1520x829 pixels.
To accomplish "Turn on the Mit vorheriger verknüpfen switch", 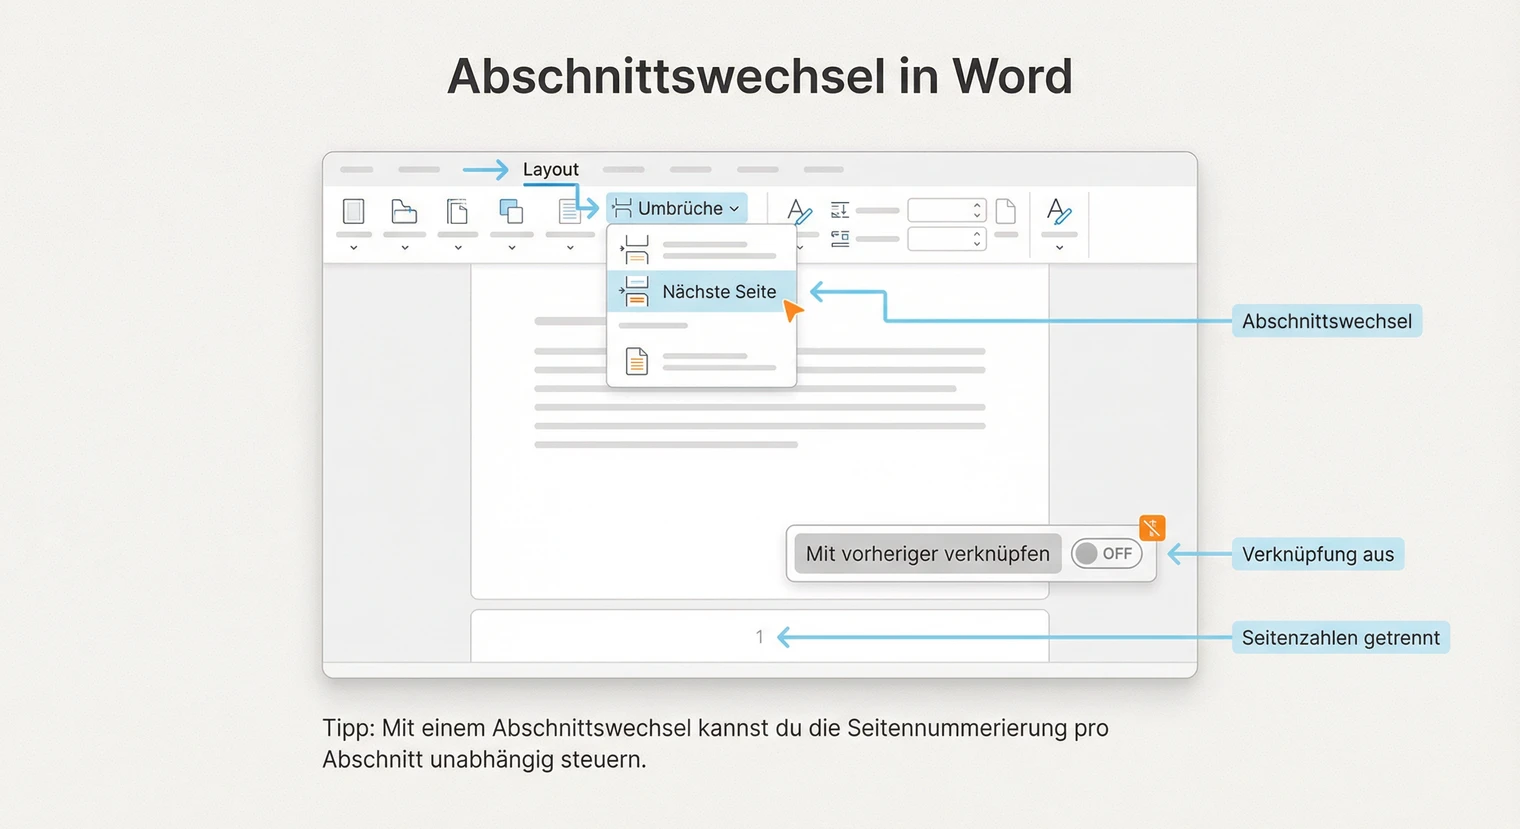I will tap(1106, 553).
